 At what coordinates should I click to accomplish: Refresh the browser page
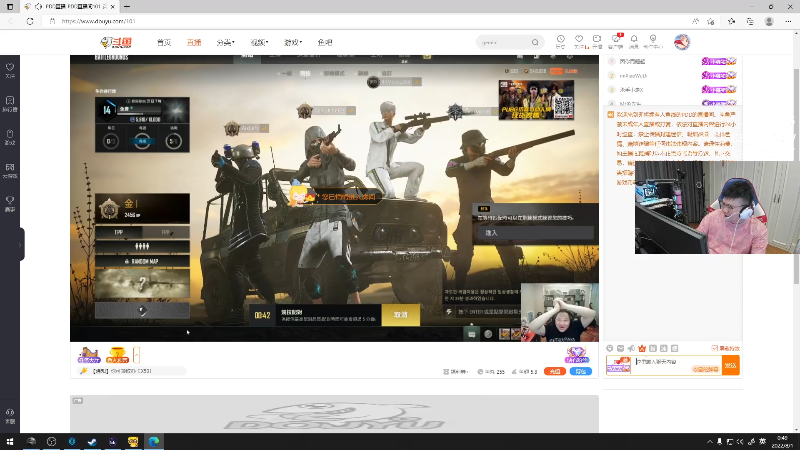[30, 21]
